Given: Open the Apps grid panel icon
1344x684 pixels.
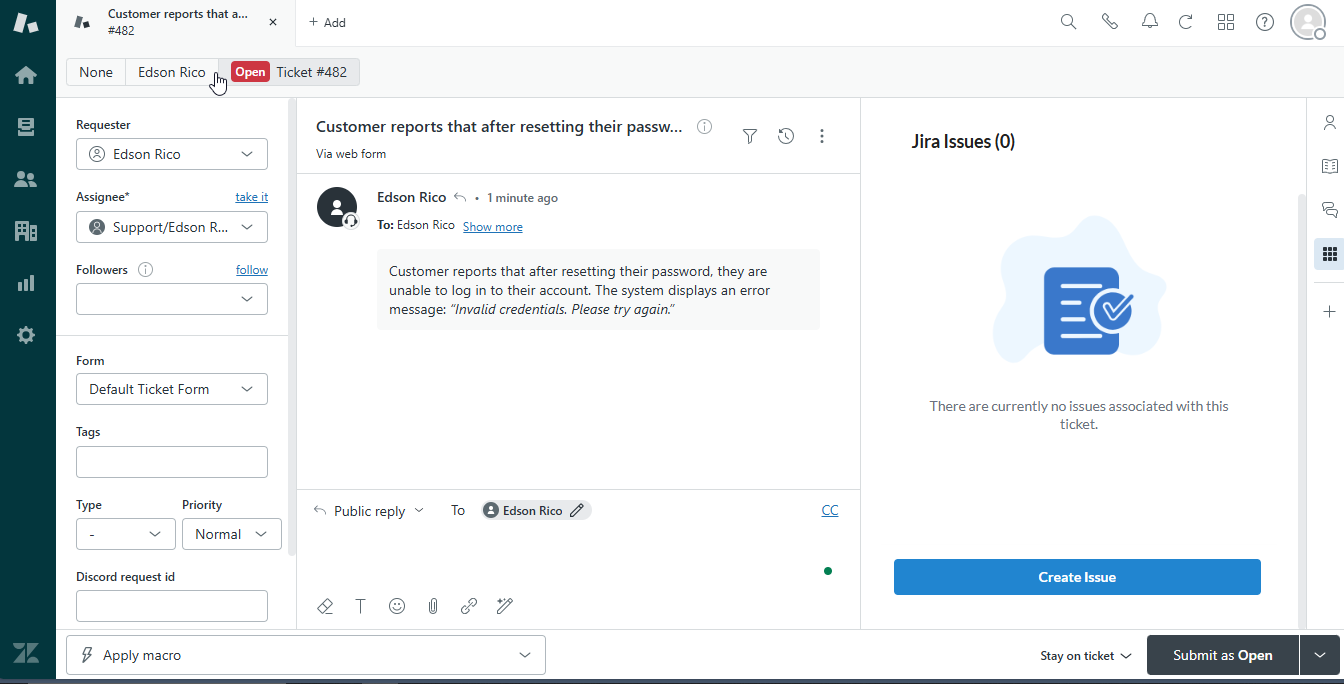Looking at the screenshot, I should coord(1329,254).
